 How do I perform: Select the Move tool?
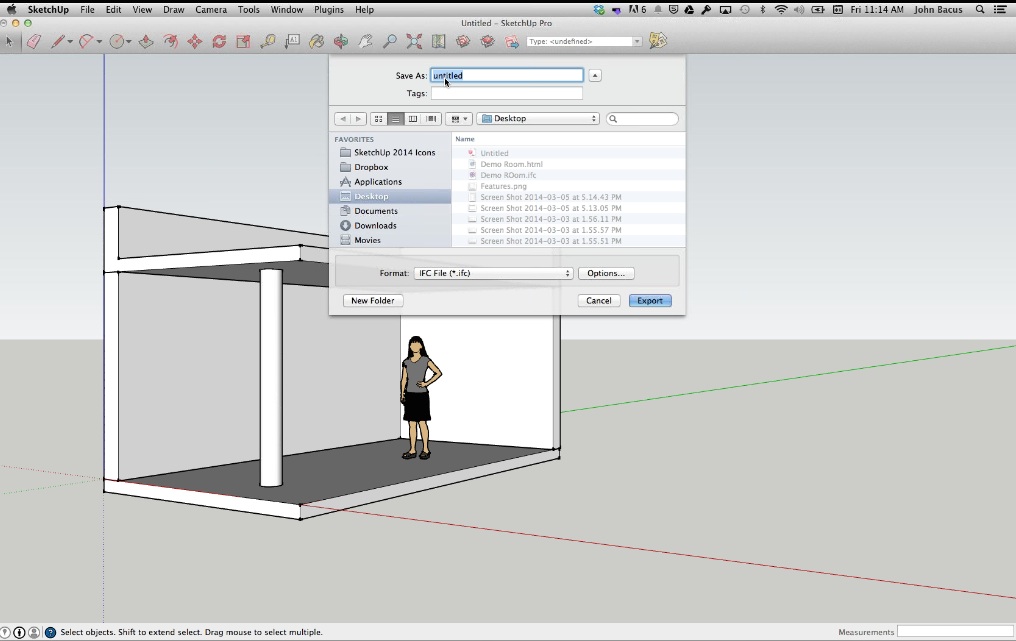[x=194, y=41]
